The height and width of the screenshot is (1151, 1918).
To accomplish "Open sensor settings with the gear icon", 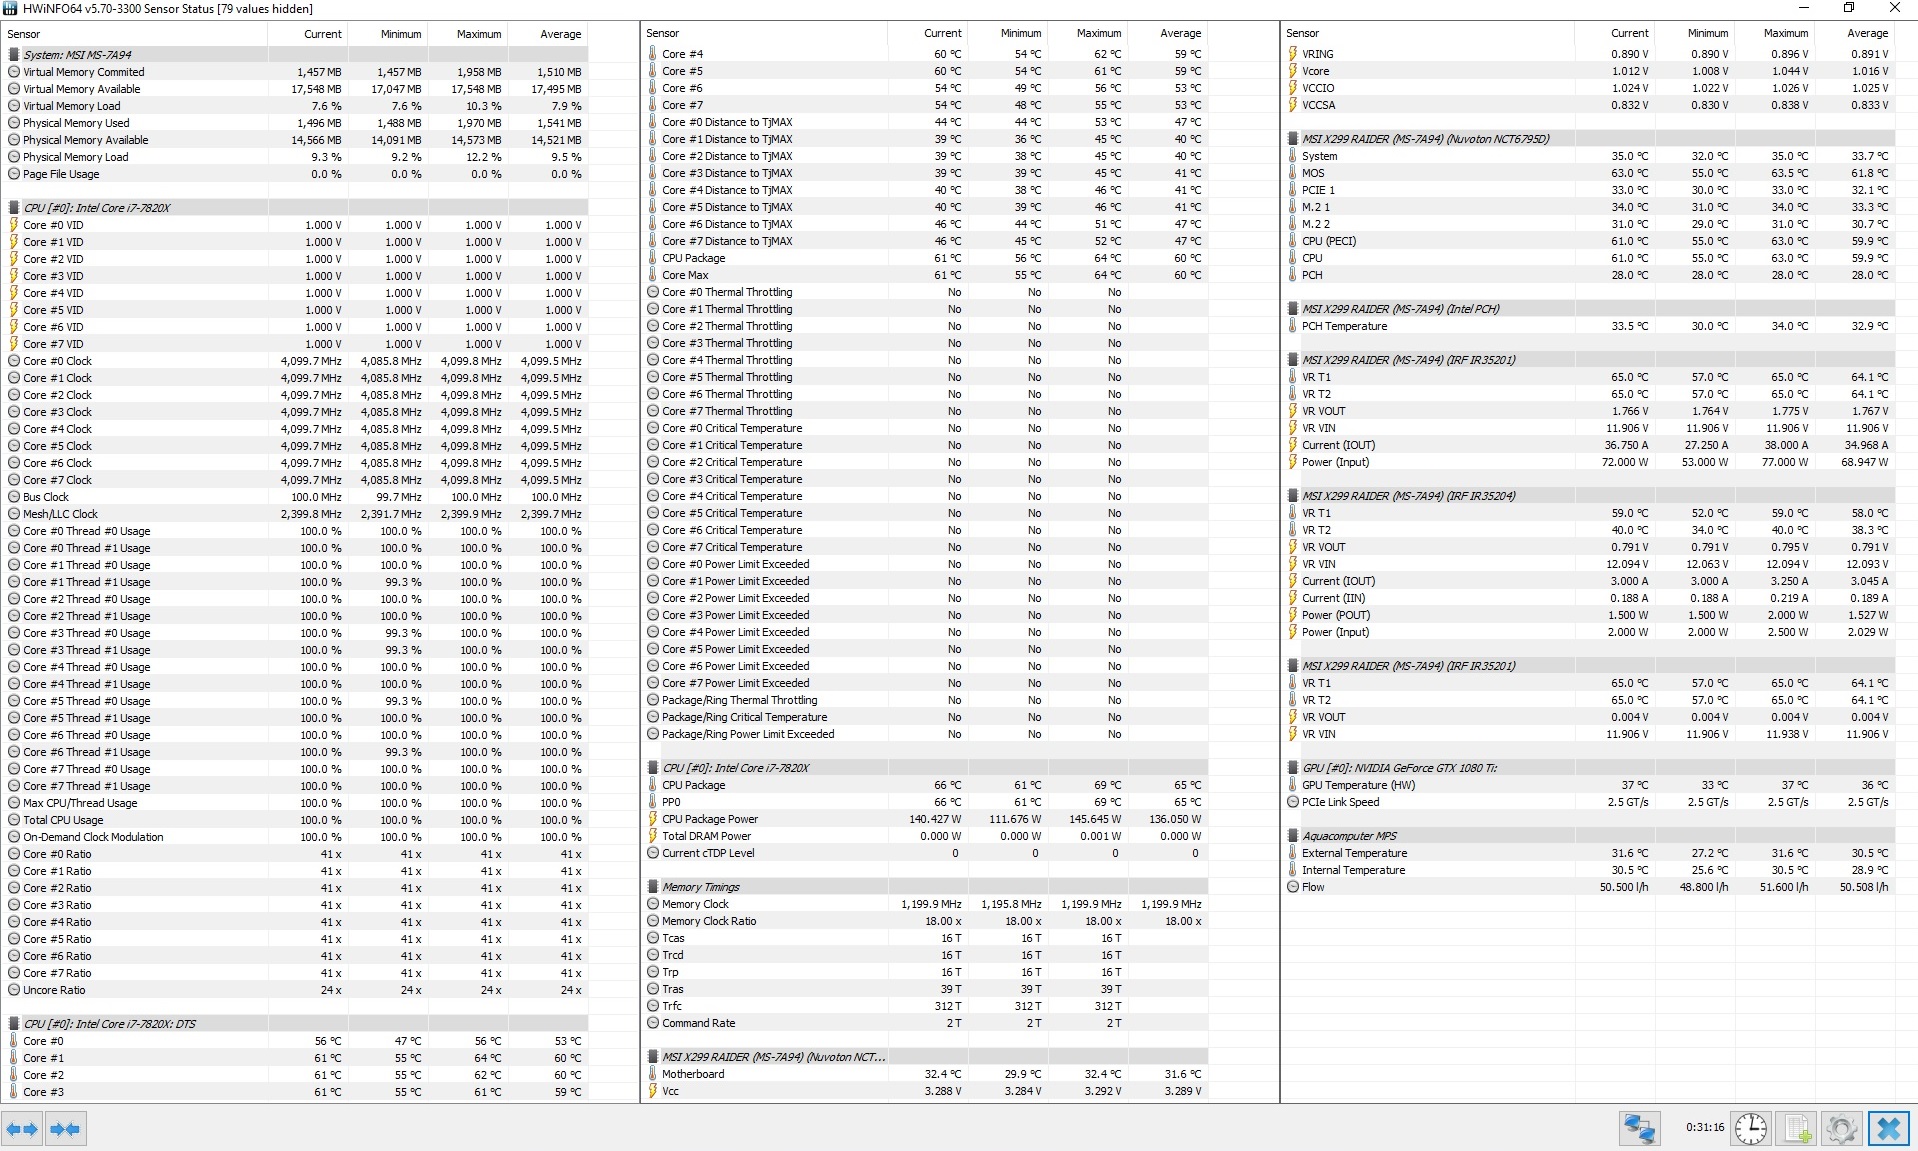I will [1842, 1129].
